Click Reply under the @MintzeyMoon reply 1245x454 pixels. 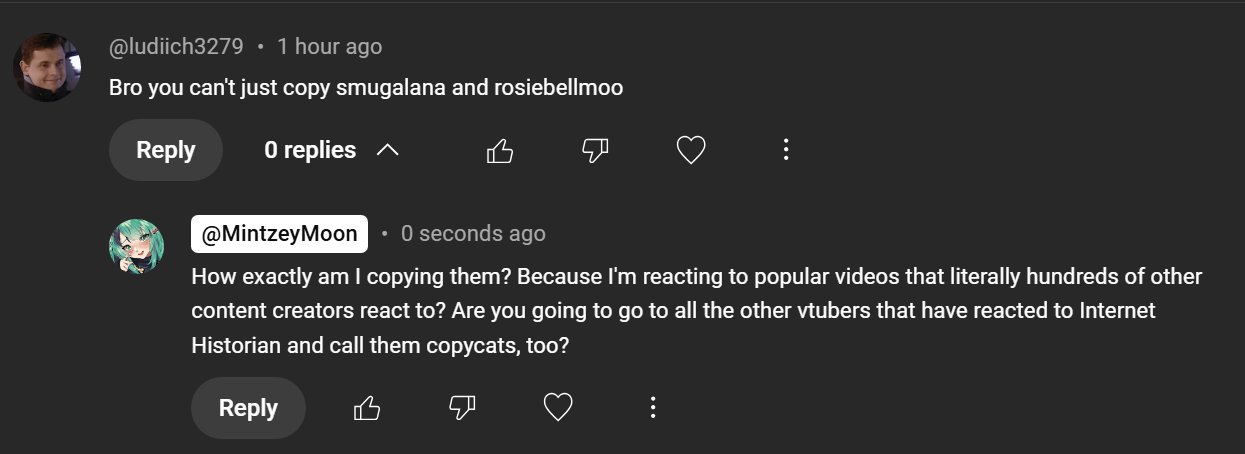248,408
